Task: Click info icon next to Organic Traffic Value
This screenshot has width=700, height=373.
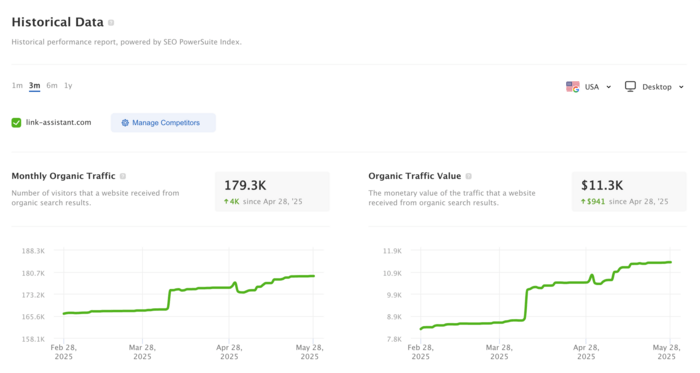Action: tap(468, 176)
